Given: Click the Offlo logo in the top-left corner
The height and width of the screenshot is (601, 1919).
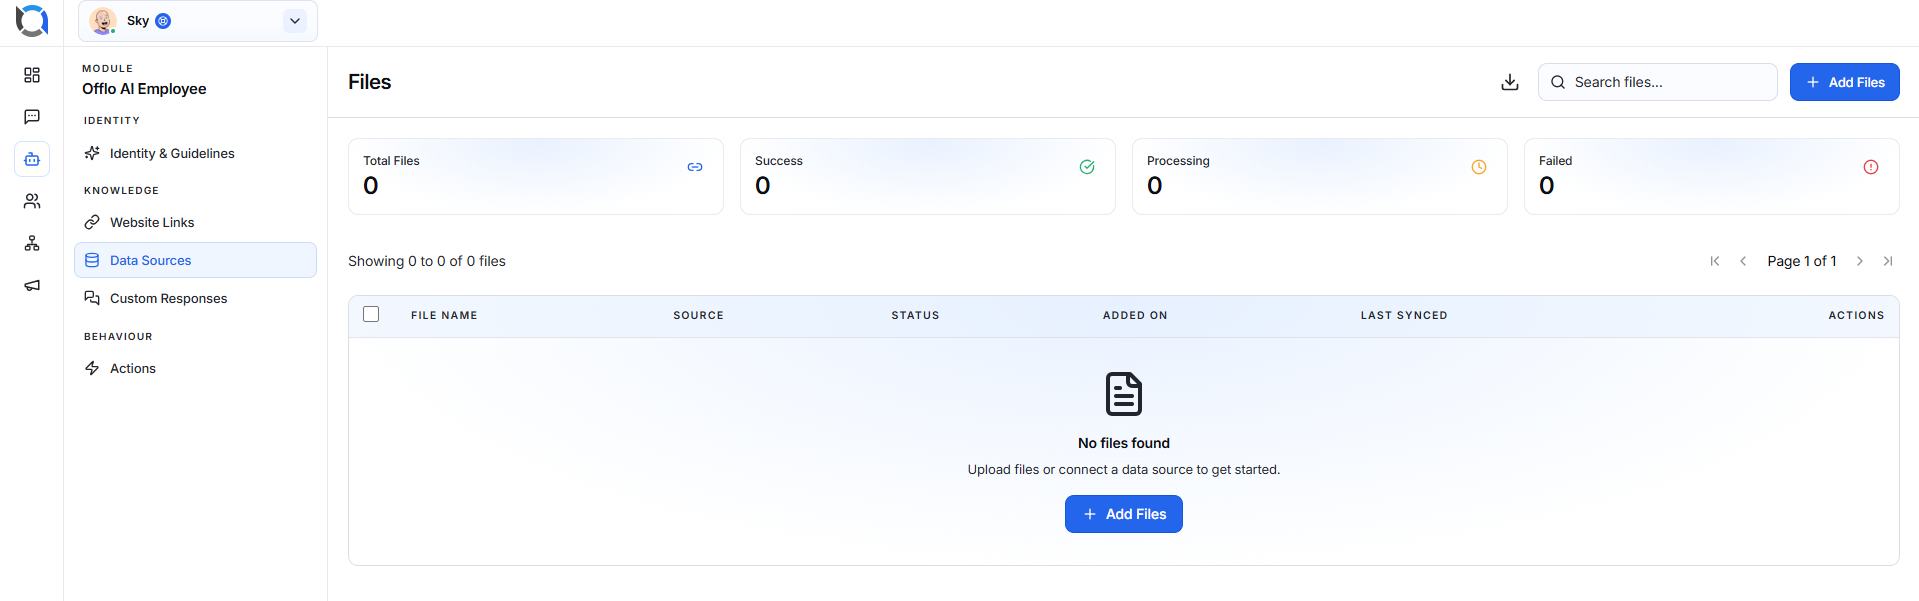Looking at the screenshot, I should 32,21.
